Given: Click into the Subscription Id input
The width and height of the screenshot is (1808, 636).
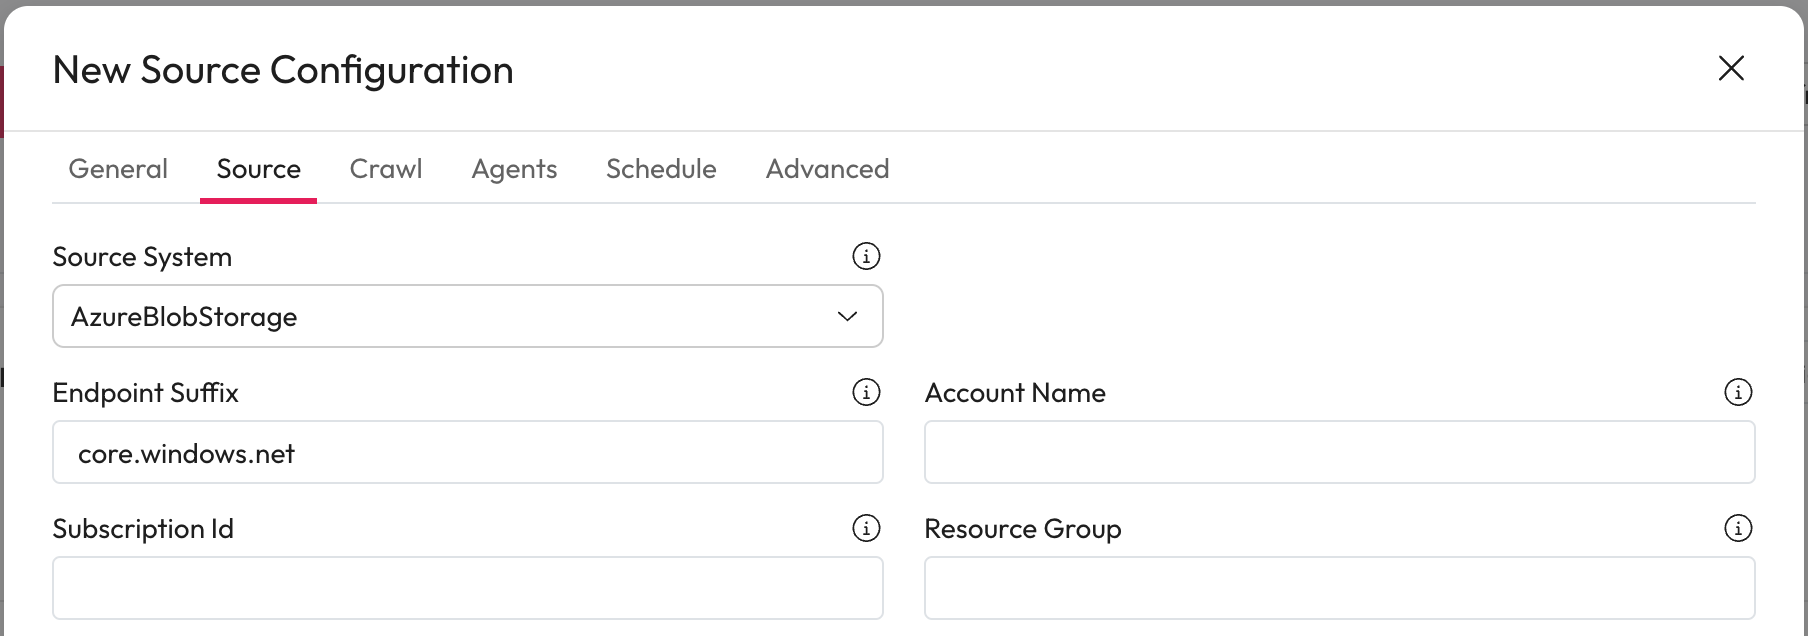Looking at the screenshot, I should [467, 589].
